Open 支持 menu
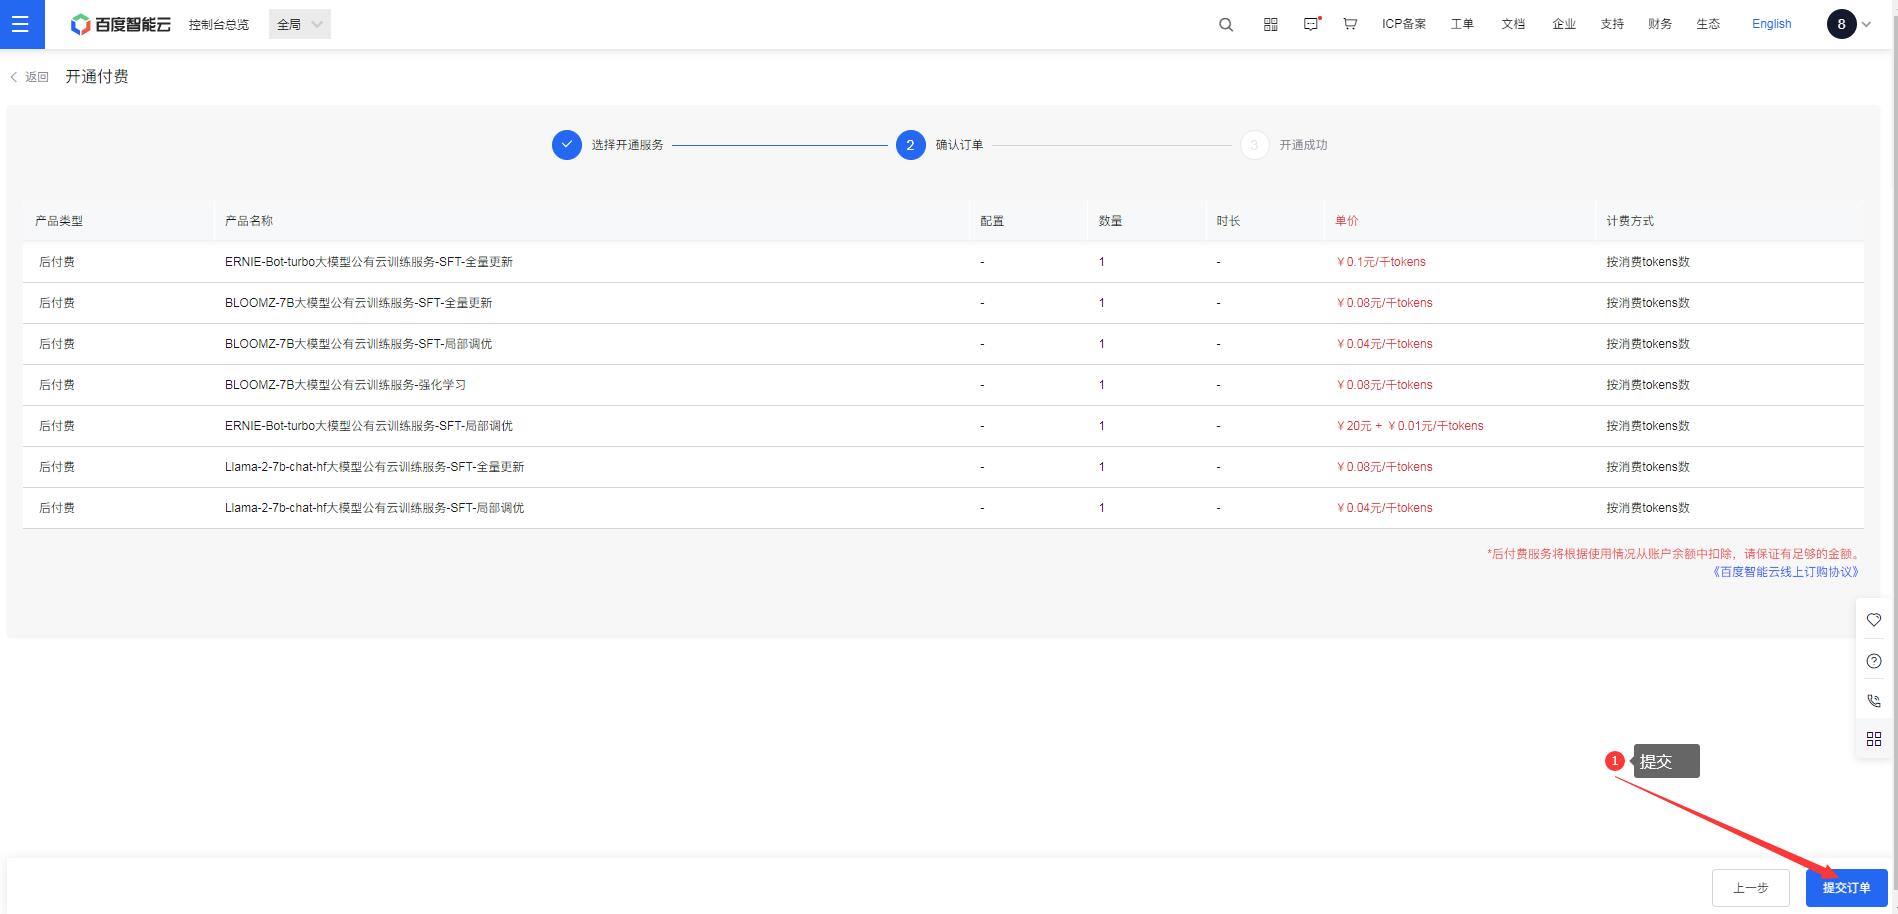Screen dimensions: 1898x914 pos(1612,24)
